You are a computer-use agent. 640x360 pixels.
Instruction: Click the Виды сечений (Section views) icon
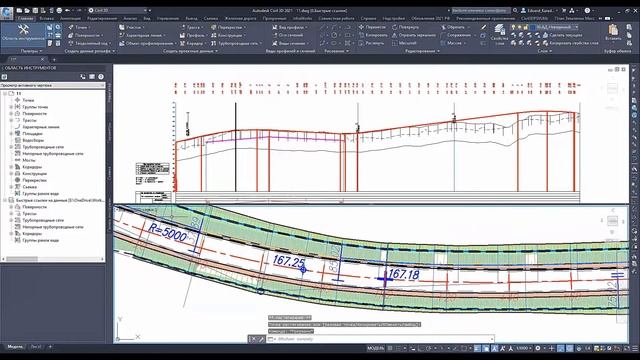(275, 43)
